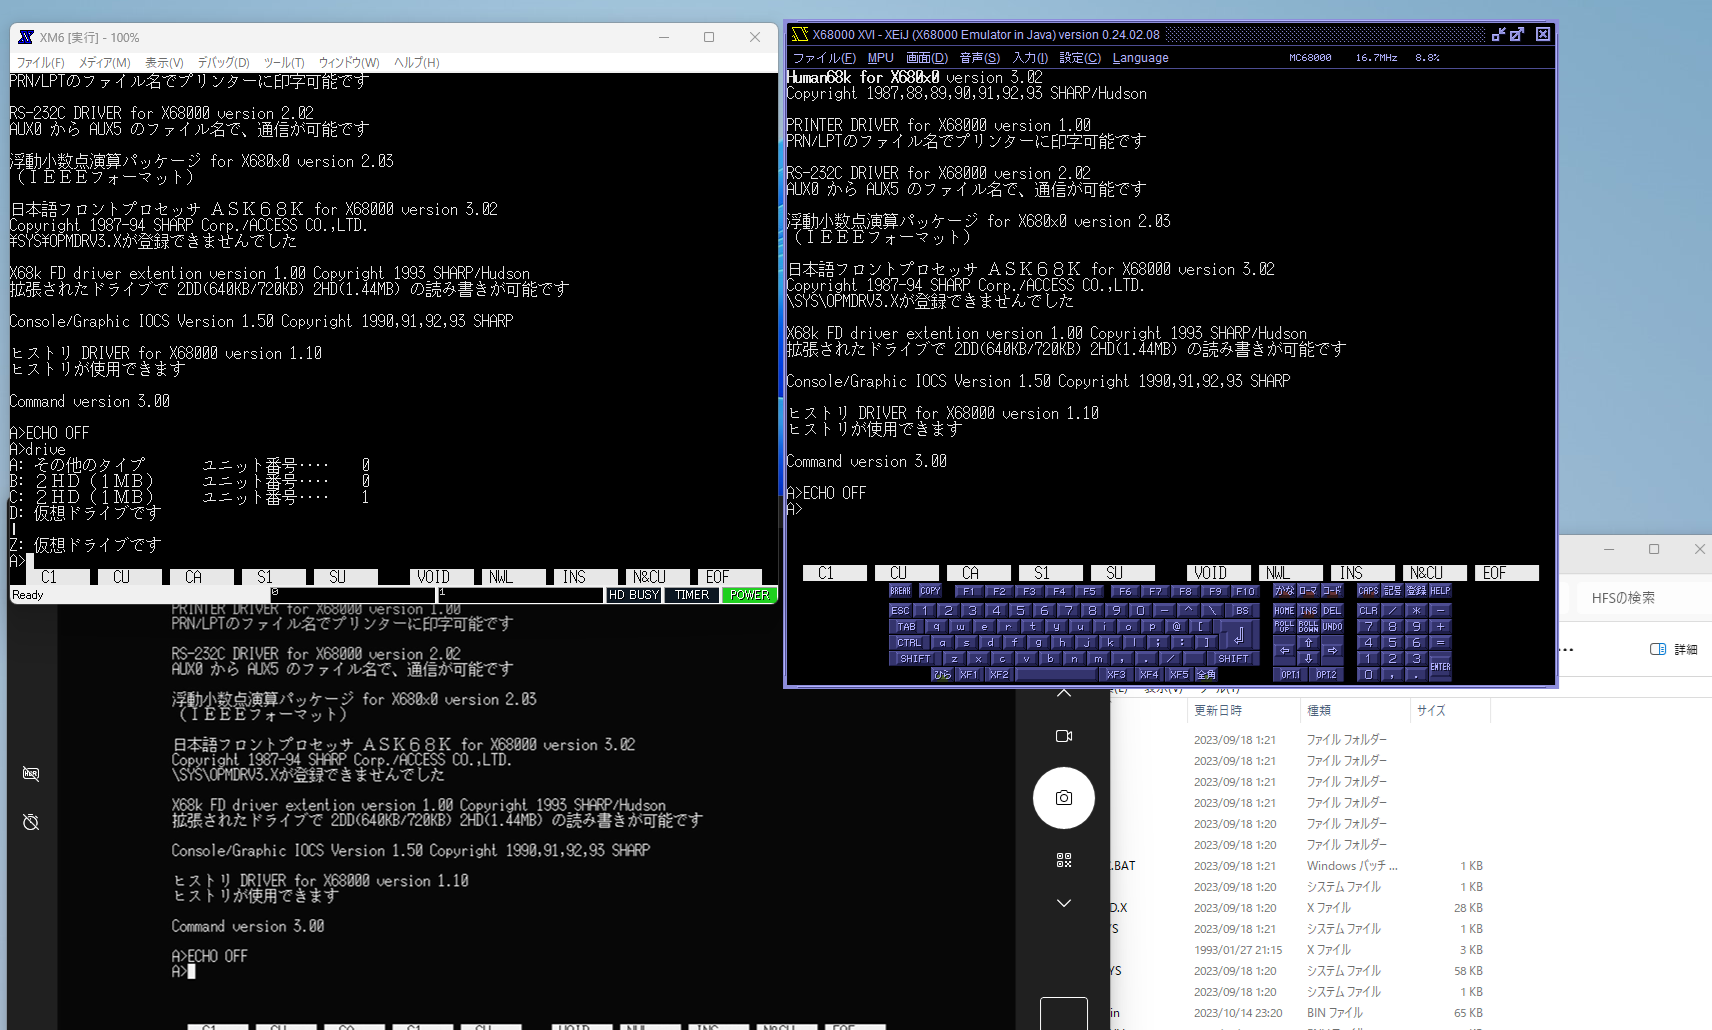Click UNDO key on virtual keyboard

(1332, 627)
